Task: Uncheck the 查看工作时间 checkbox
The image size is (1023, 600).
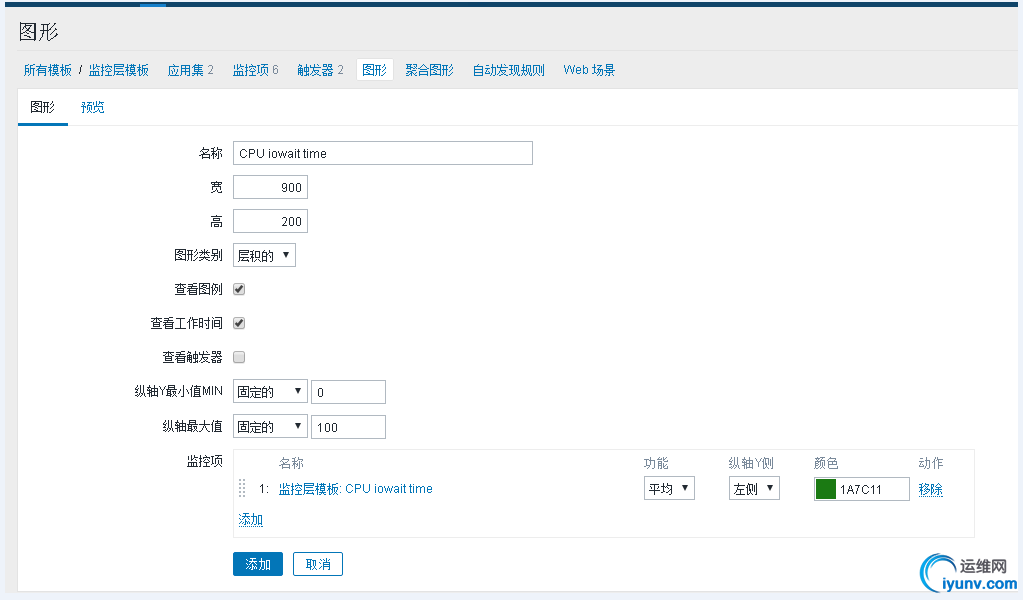Action: [239, 323]
